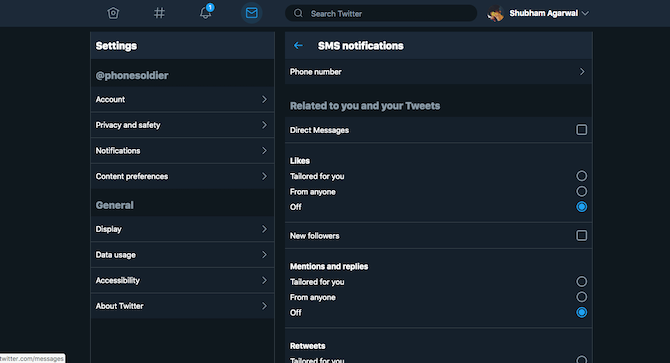The width and height of the screenshot is (670, 363).
Task: Expand the Display row chevron
Action: pos(264,229)
